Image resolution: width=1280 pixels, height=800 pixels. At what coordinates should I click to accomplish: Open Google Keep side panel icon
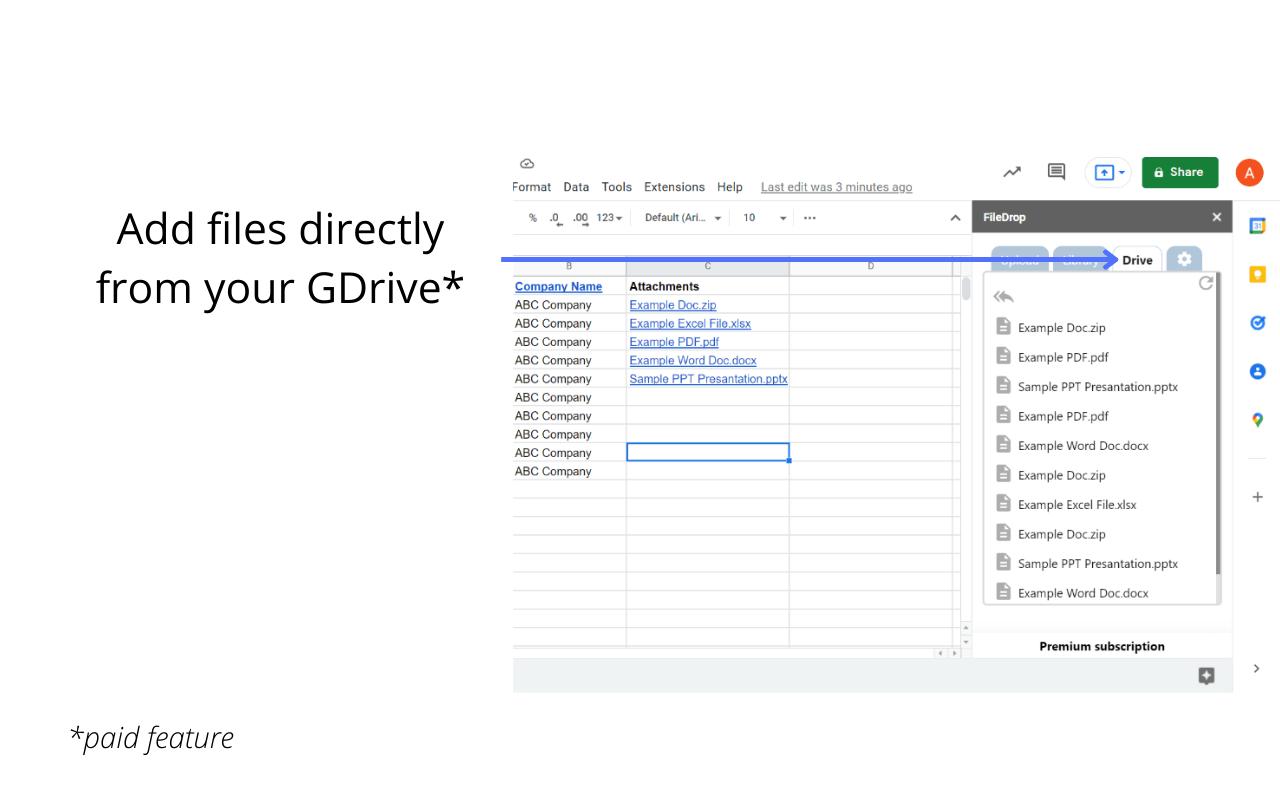tap(1258, 274)
